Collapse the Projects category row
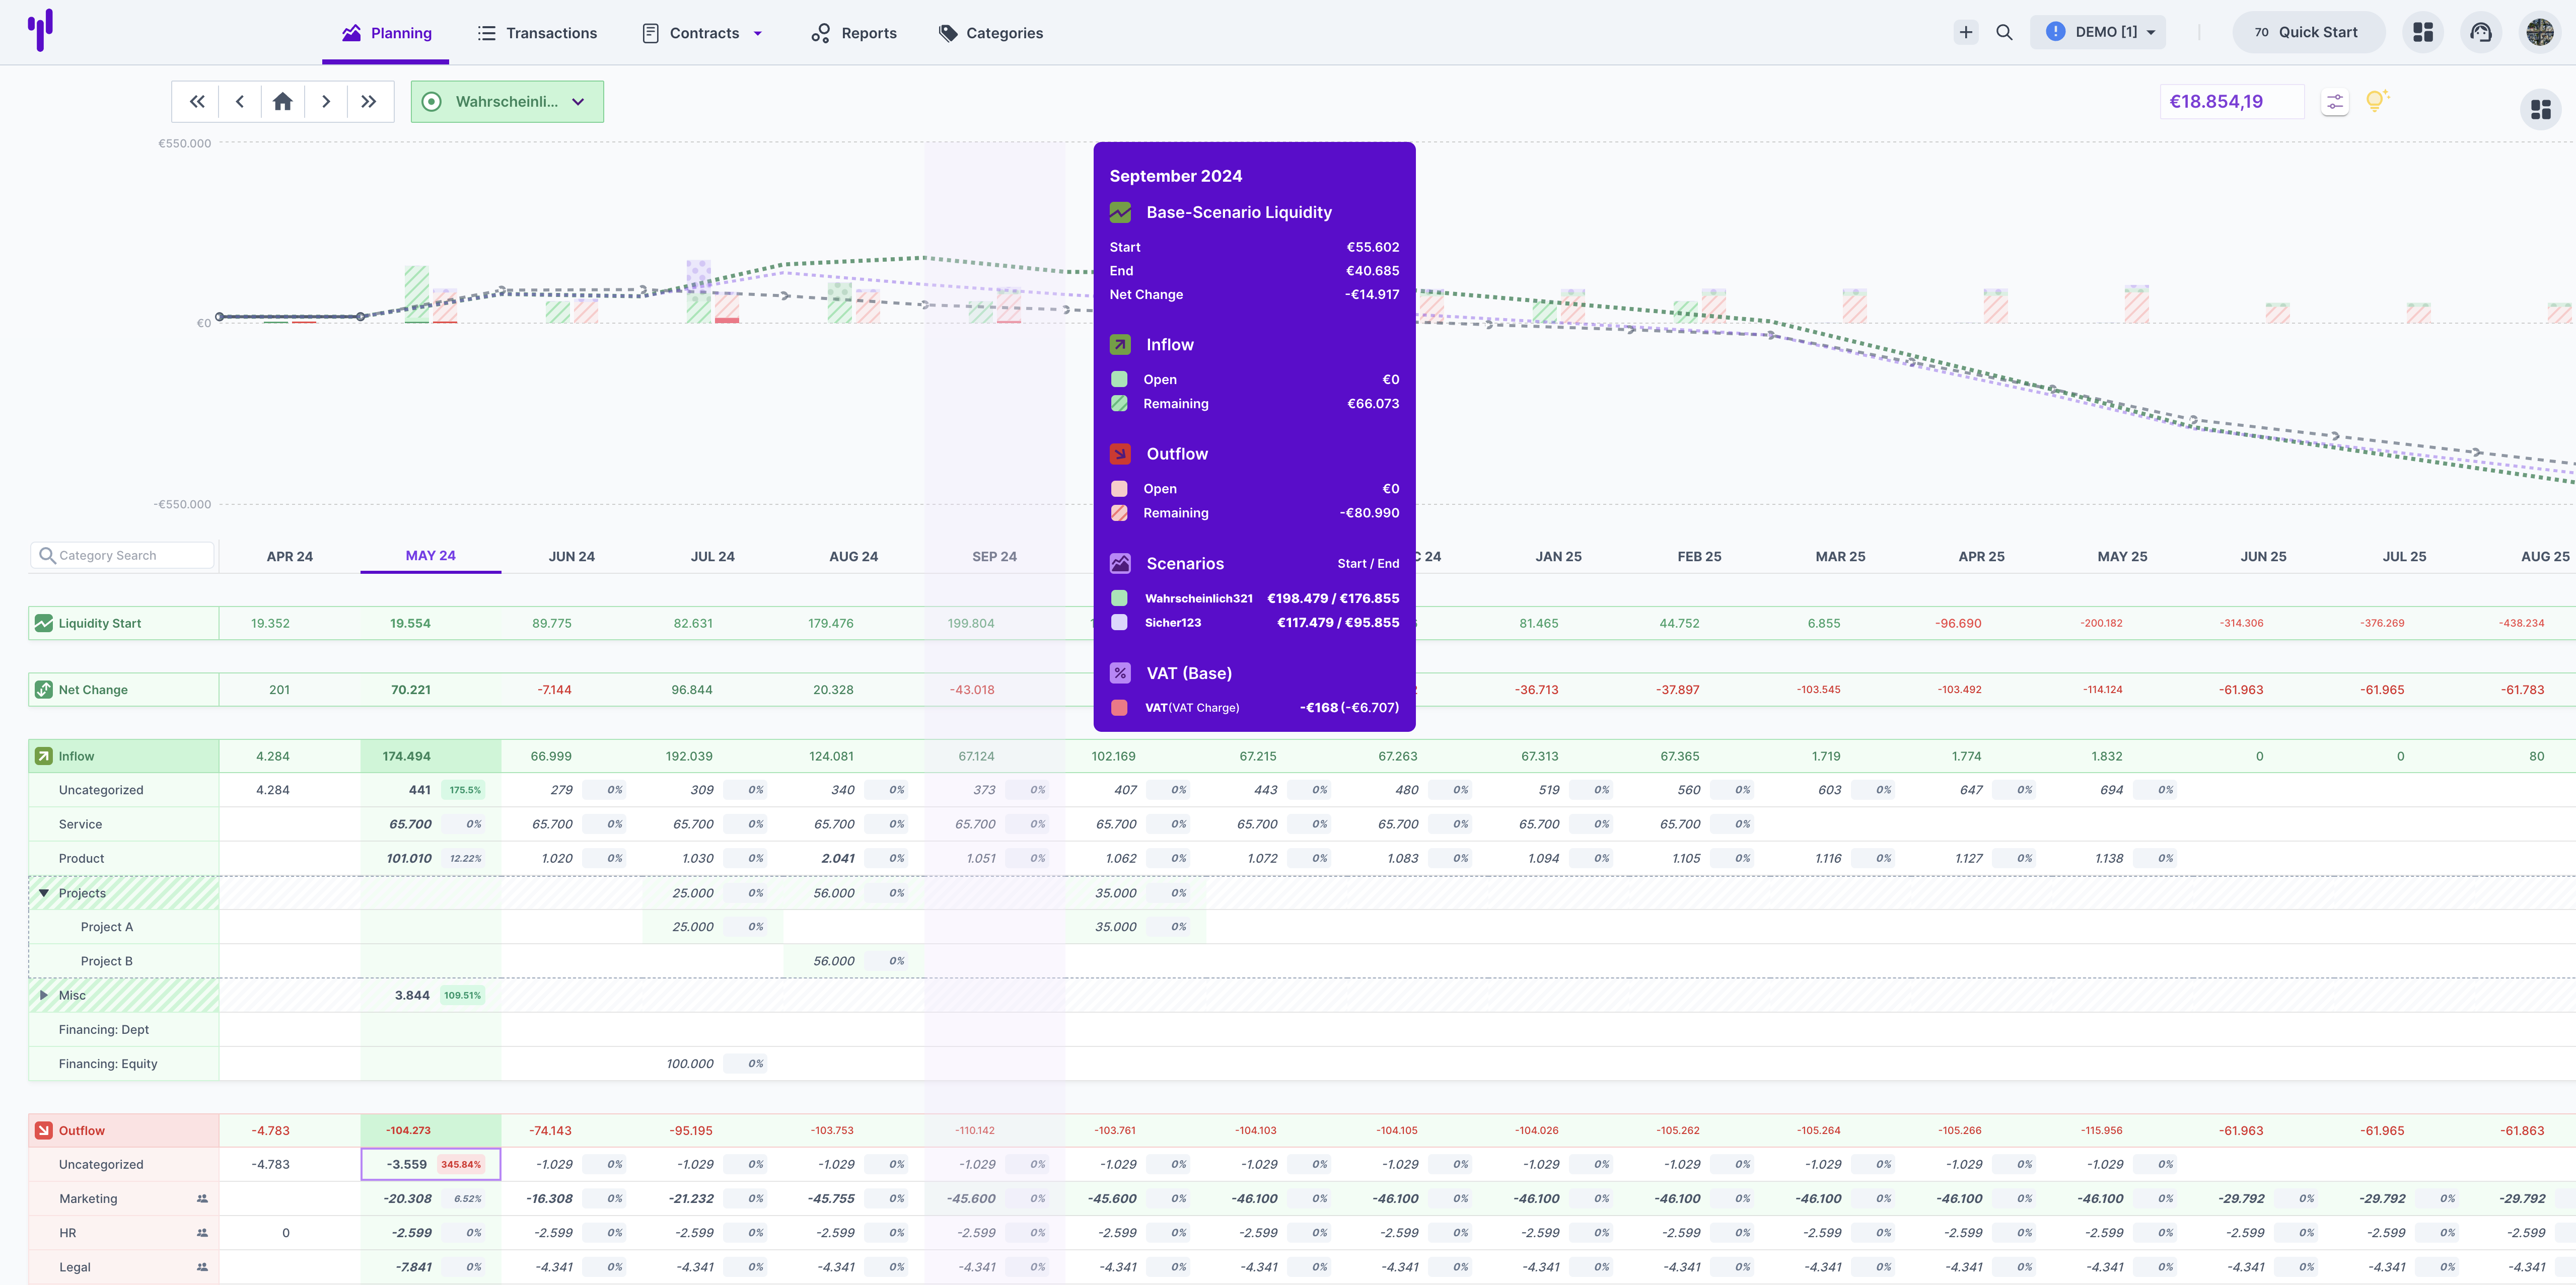The width and height of the screenshot is (2576, 1285). (x=44, y=893)
